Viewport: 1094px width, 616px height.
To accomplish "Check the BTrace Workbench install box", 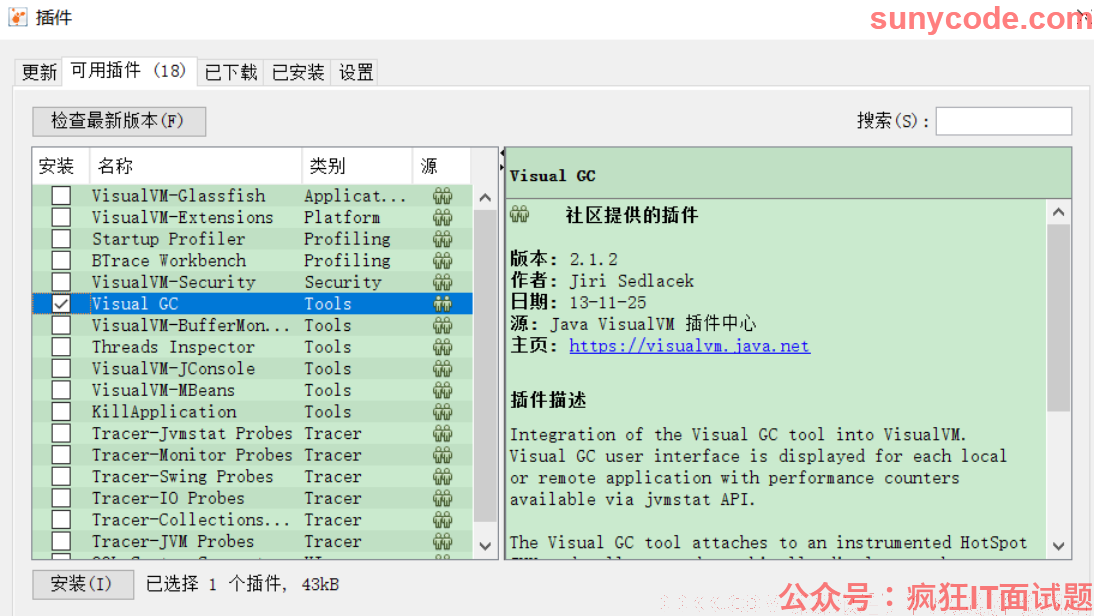I will [x=61, y=261].
